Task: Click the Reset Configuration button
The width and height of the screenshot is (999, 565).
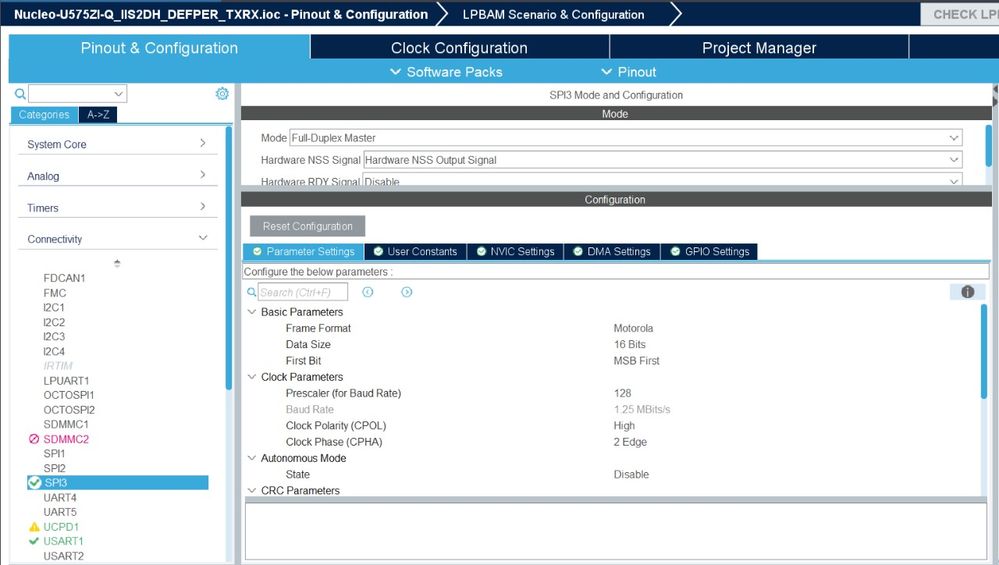Action: [308, 226]
